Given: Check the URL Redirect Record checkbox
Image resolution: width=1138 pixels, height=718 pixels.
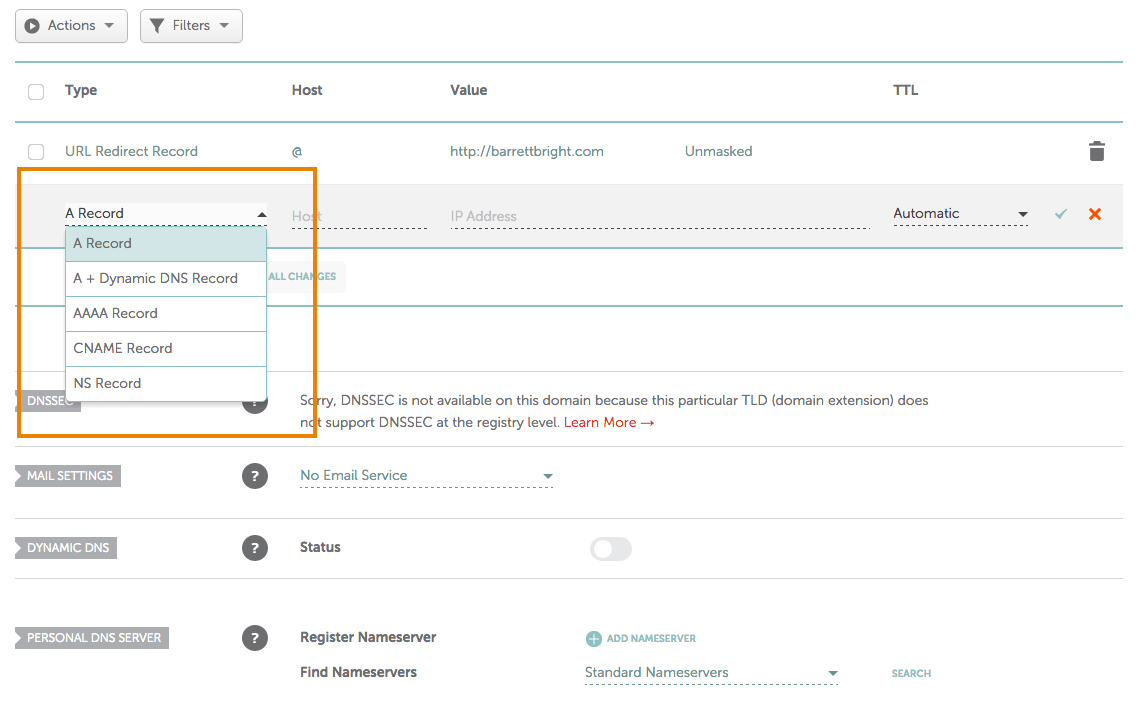Looking at the screenshot, I should (x=36, y=152).
